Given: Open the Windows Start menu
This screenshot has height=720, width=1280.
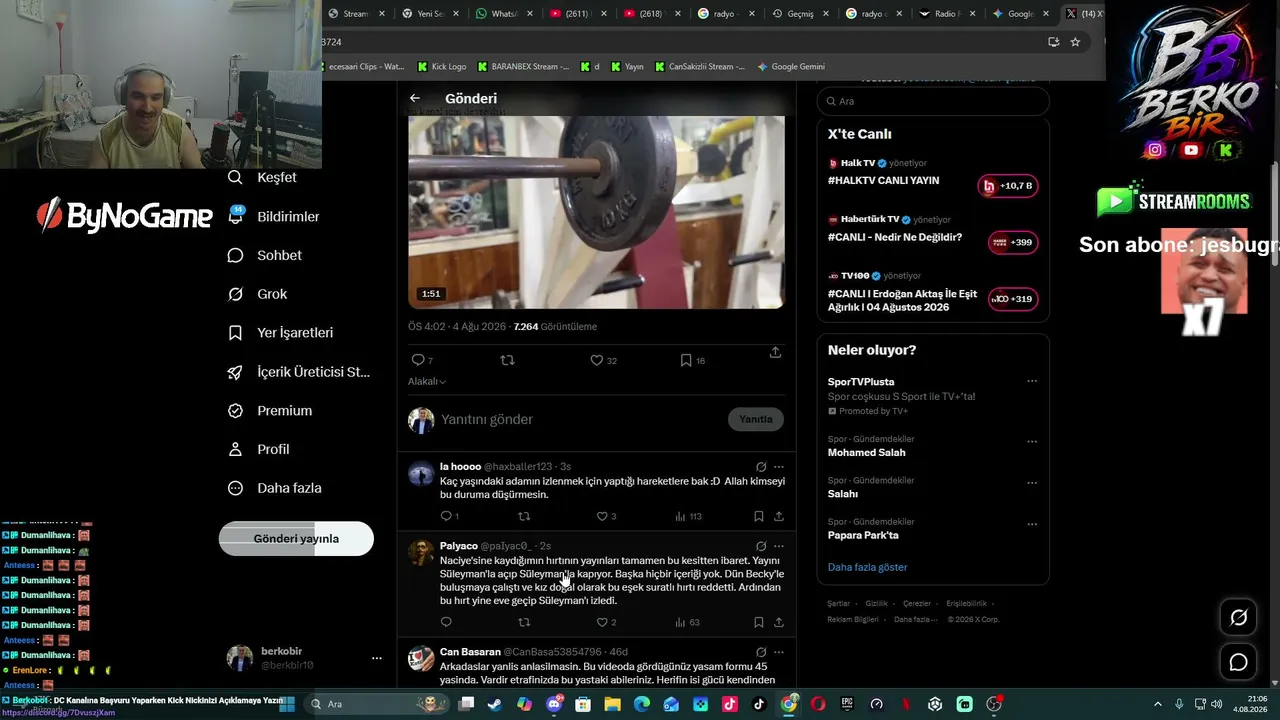Looking at the screenshot, I should click(x=287, y=704).
